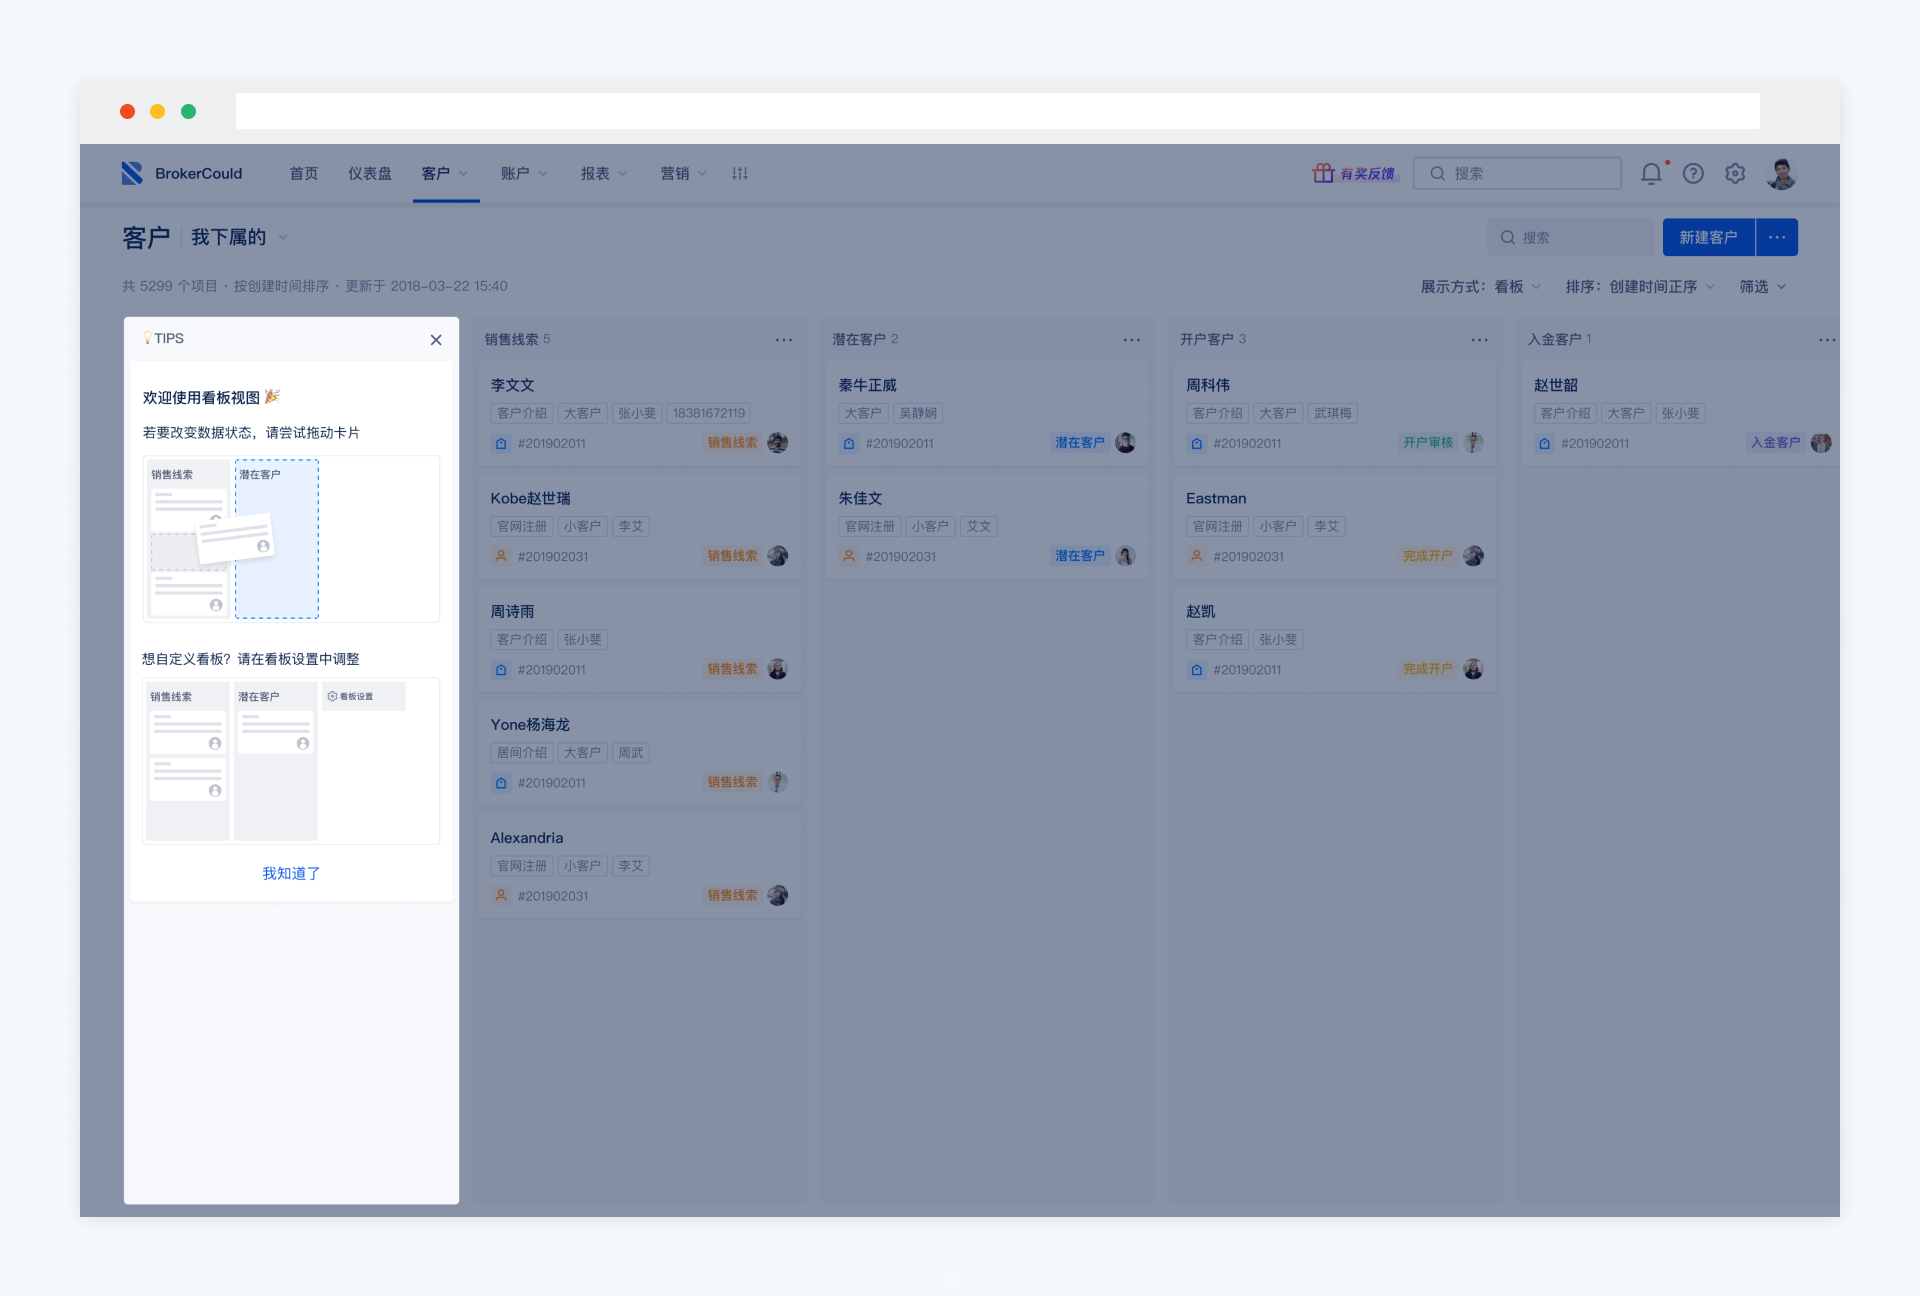Click 我知道了 to dismiss tips
The width and height of the screenshot is (1920, 1296).
point(291,873)
